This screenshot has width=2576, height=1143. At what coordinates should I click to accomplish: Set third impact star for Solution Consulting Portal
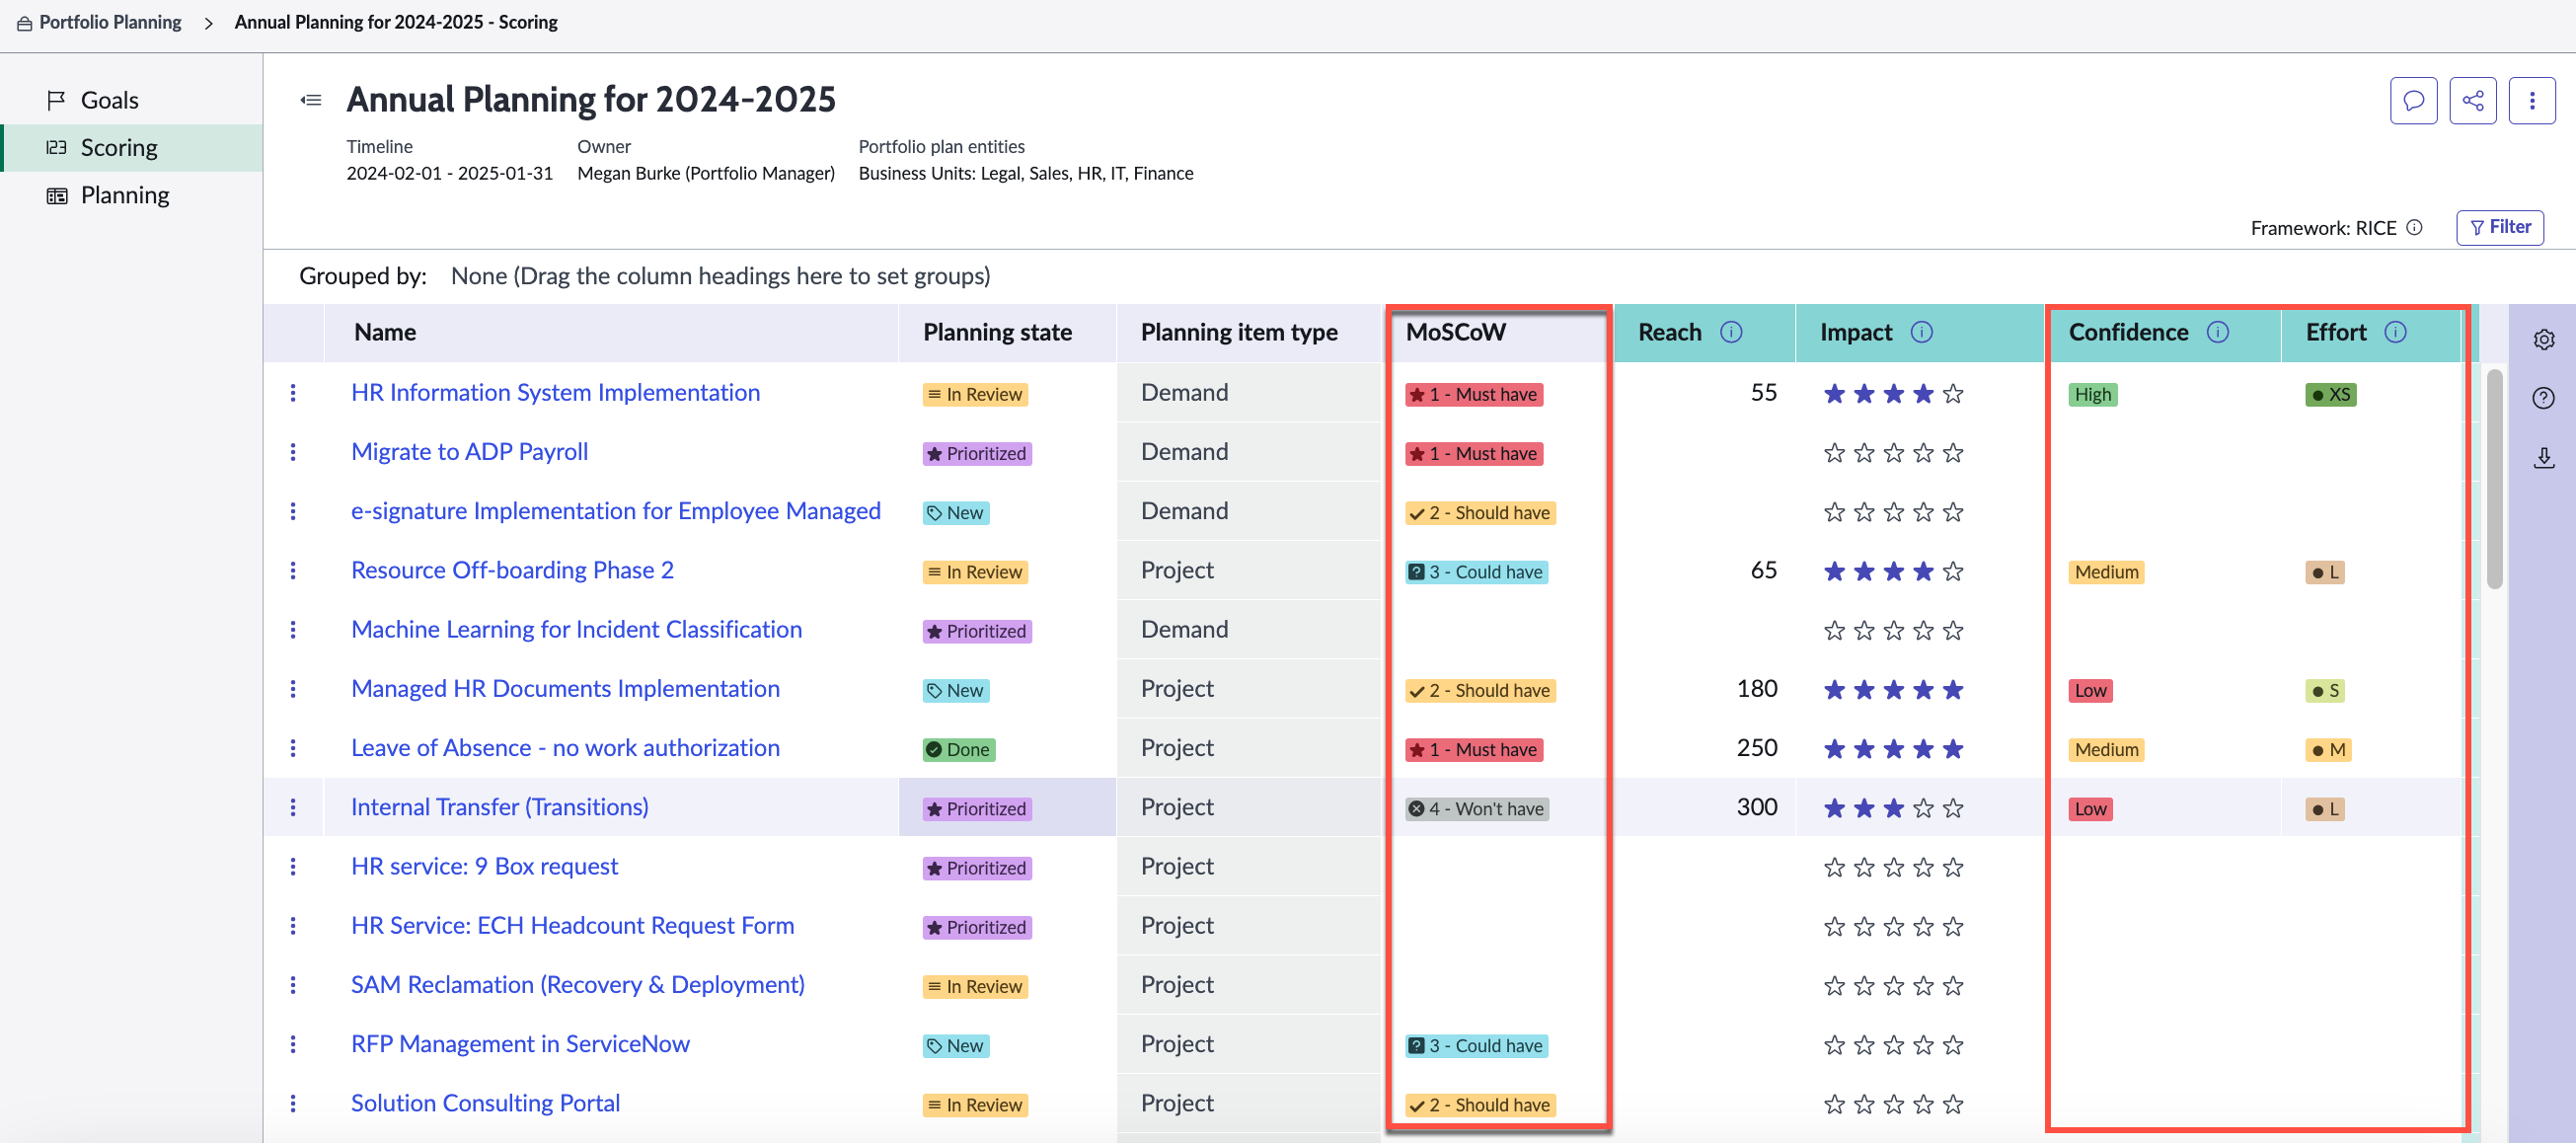[x=1892, y=1104]
